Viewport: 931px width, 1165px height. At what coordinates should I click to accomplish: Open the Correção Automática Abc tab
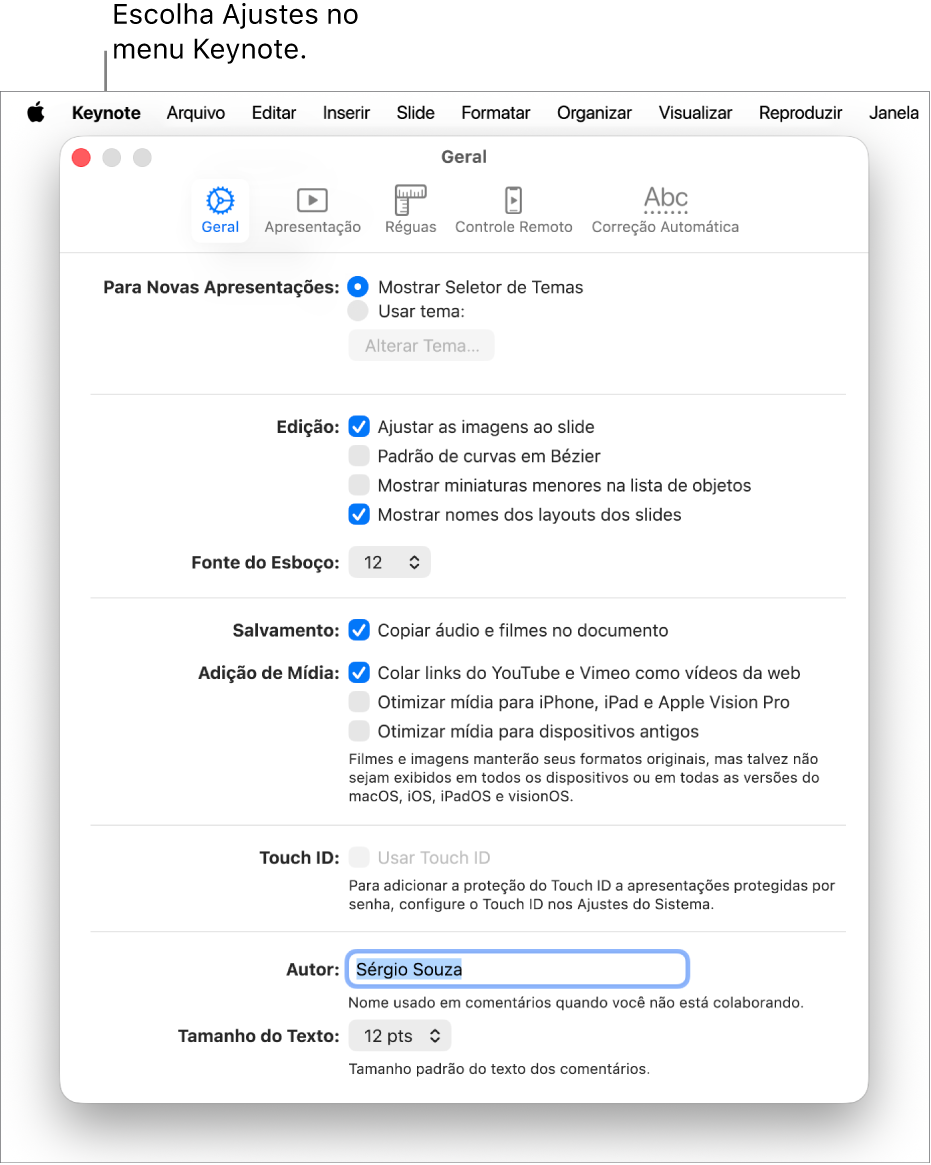click(x=665, y=211)
